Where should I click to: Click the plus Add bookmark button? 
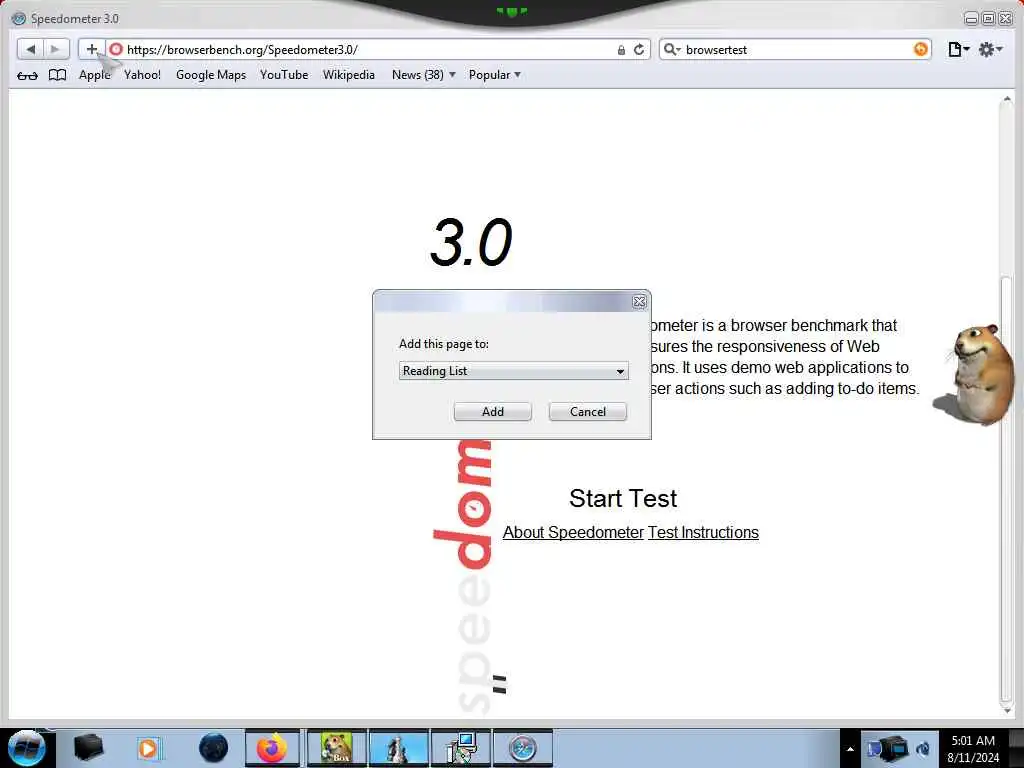tap(91, 49)
